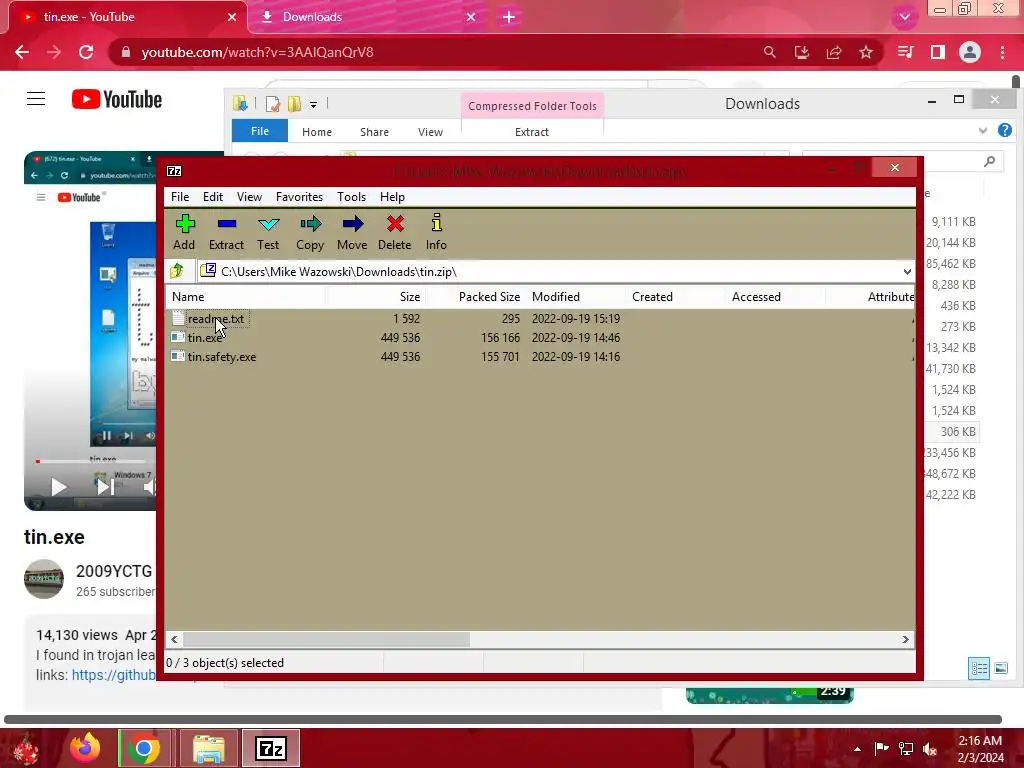Screen dimensions: 1024x768
Task: Open the Tools menu in 7-Zip
Action: pos(351,197)
